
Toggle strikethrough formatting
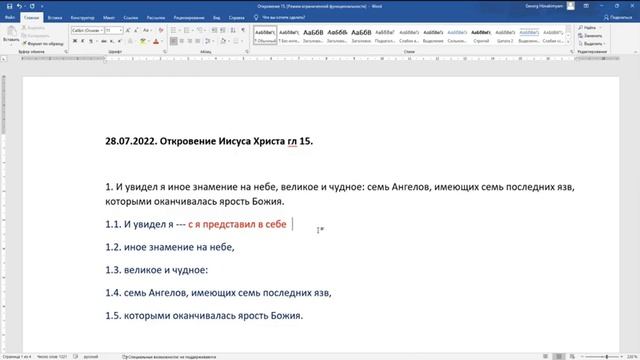pos(104,41)
